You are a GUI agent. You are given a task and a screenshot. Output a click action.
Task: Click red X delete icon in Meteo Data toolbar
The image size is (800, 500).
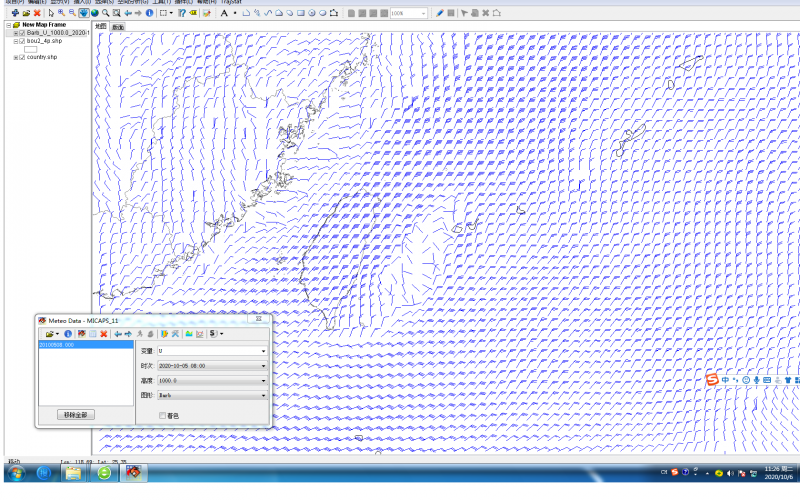coord(104,333)
